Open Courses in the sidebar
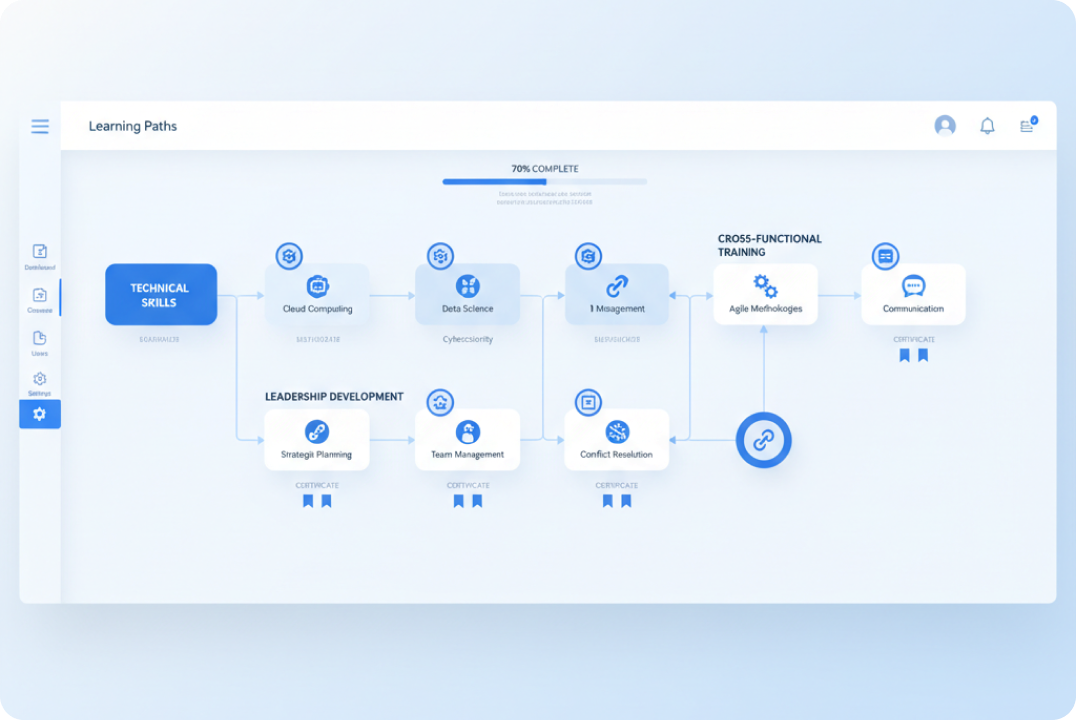Viewport: 1076px width, 720px height. point(40,301)
